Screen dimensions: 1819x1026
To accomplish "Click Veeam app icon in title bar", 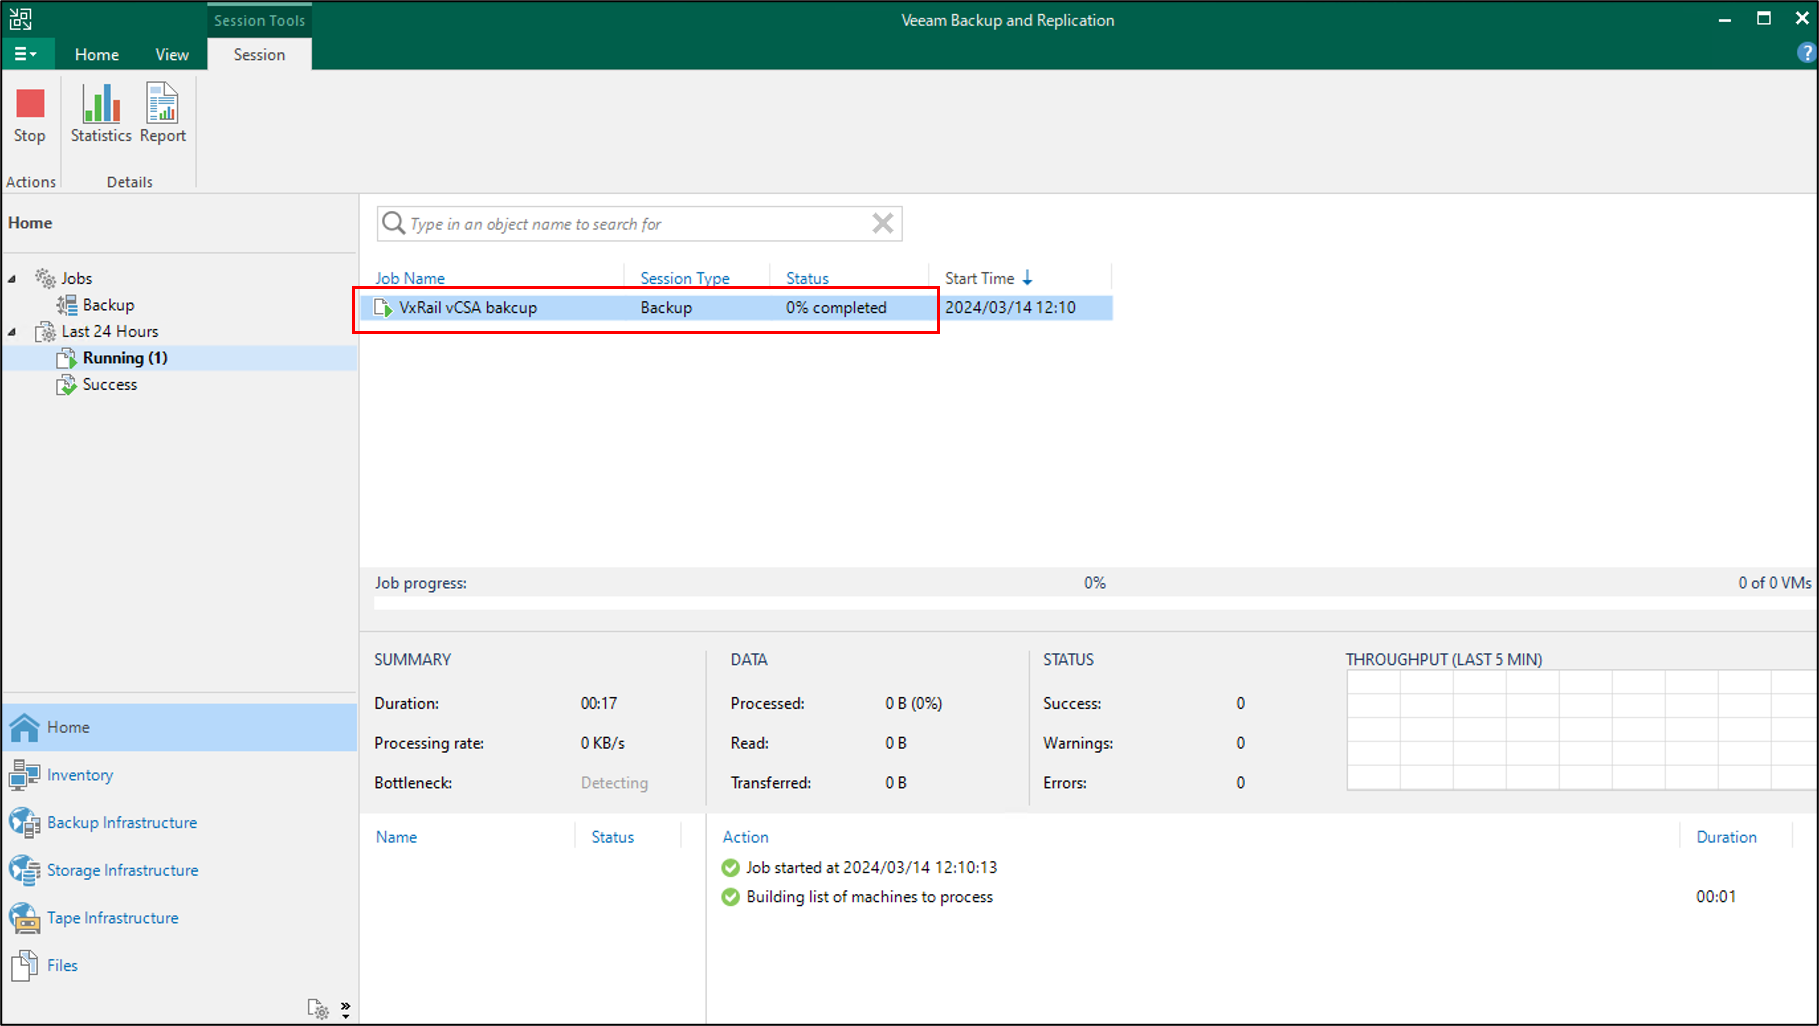I will point(21,19).
